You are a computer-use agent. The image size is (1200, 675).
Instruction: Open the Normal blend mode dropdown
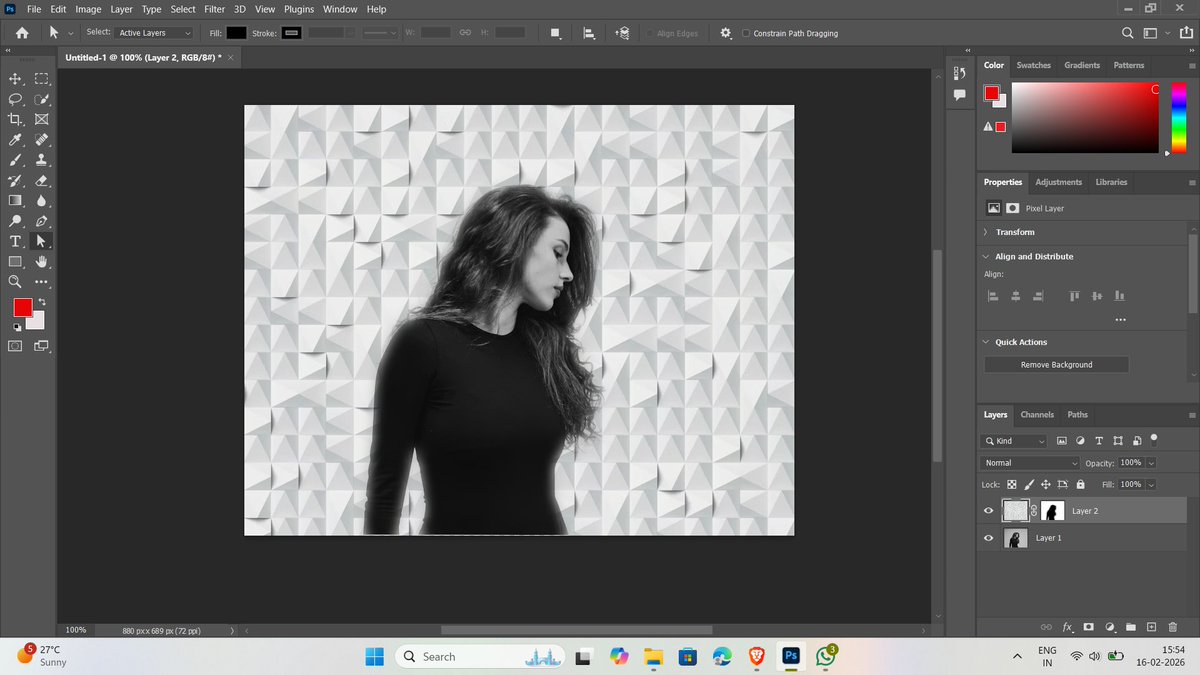click(1030, 463)
